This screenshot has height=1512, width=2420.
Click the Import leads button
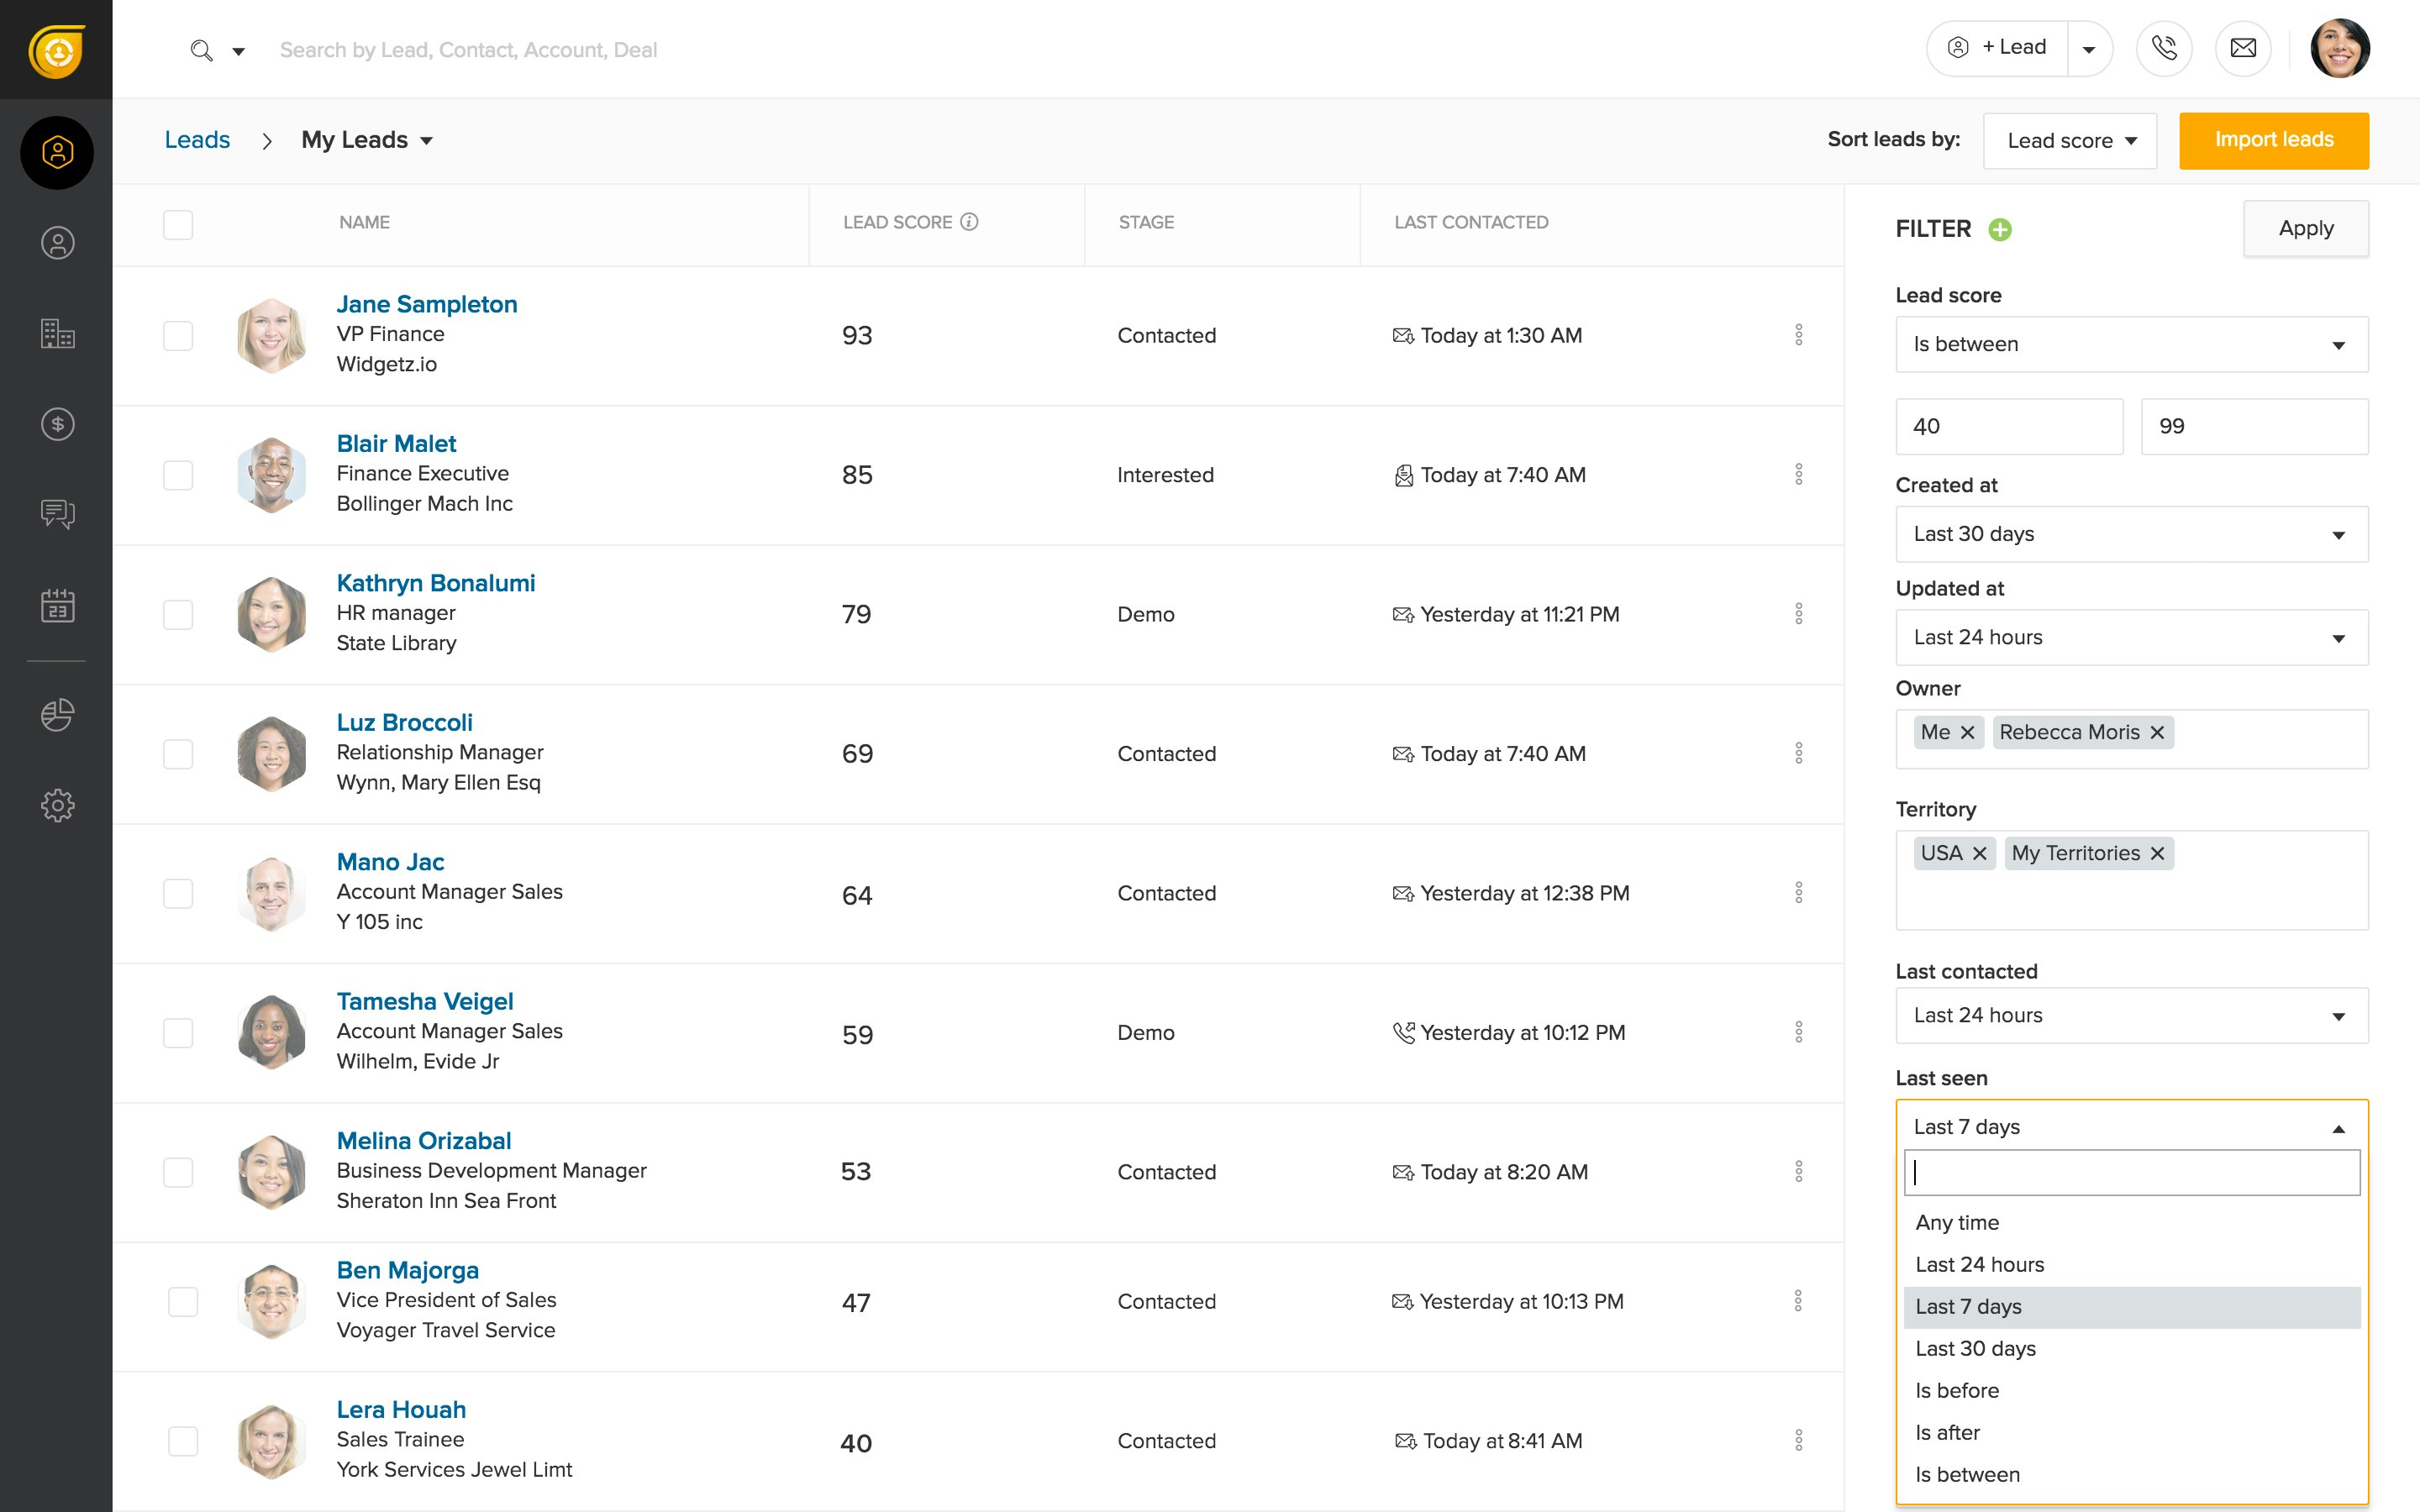[x=2273, y=140]
